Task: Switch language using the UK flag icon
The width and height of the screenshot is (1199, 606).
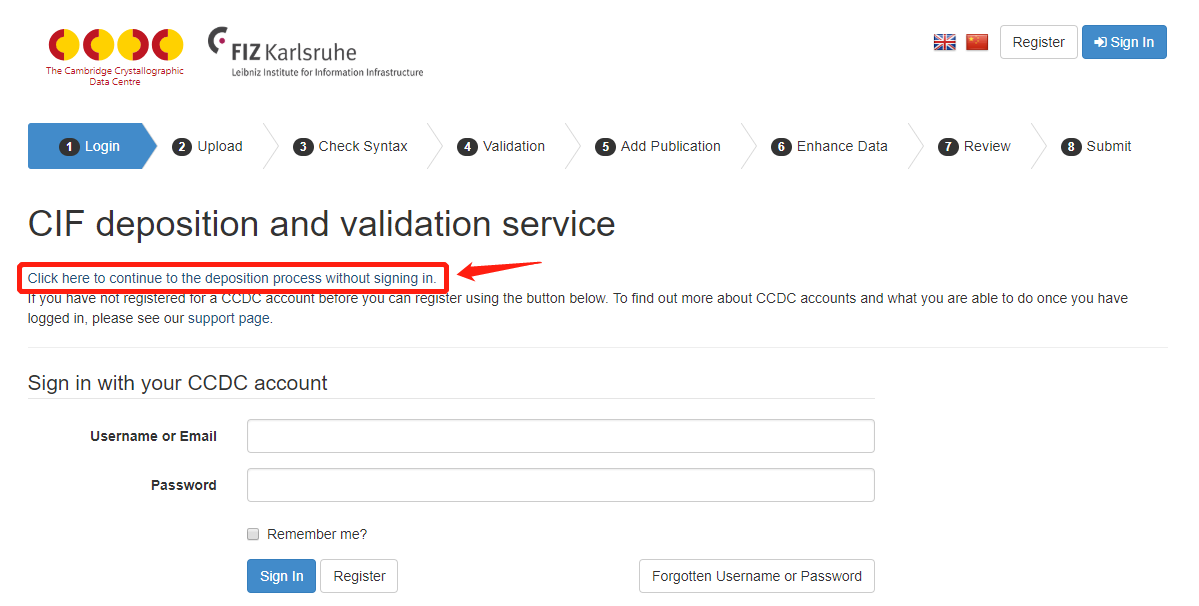Action: click(x=944, y=42)
